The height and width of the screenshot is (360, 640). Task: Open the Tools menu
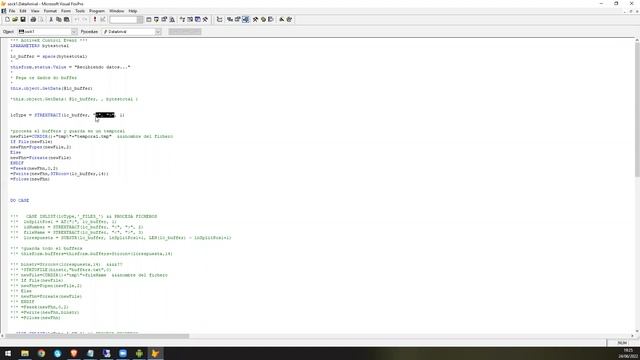(x=80, y=11)
